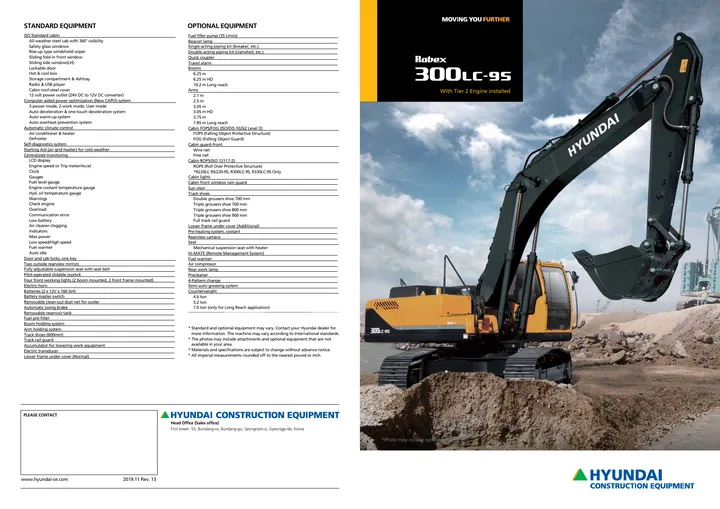This screenshot has width=720, height=509.
Task: Click 'Fuel level gauge' item
Action: (x=45, y=182)
